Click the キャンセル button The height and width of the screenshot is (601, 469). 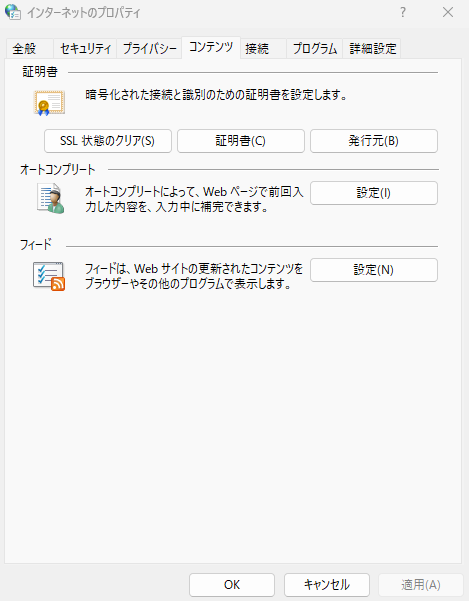pyautogui.click(x=327, y=585)
